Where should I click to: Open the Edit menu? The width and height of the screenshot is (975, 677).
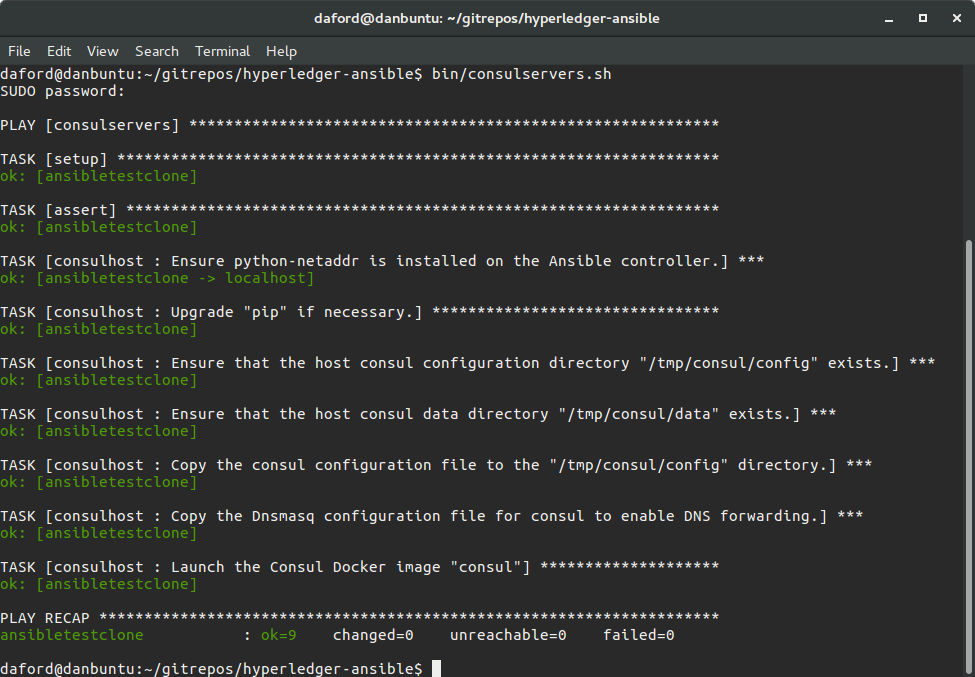tap(59, 51)
